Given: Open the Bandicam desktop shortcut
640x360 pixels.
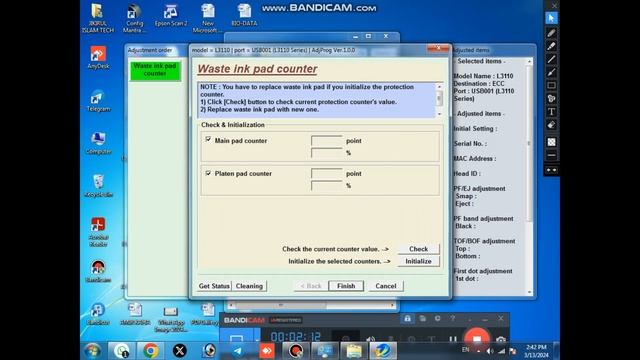Looking at the screenshot, I should 98,271.
